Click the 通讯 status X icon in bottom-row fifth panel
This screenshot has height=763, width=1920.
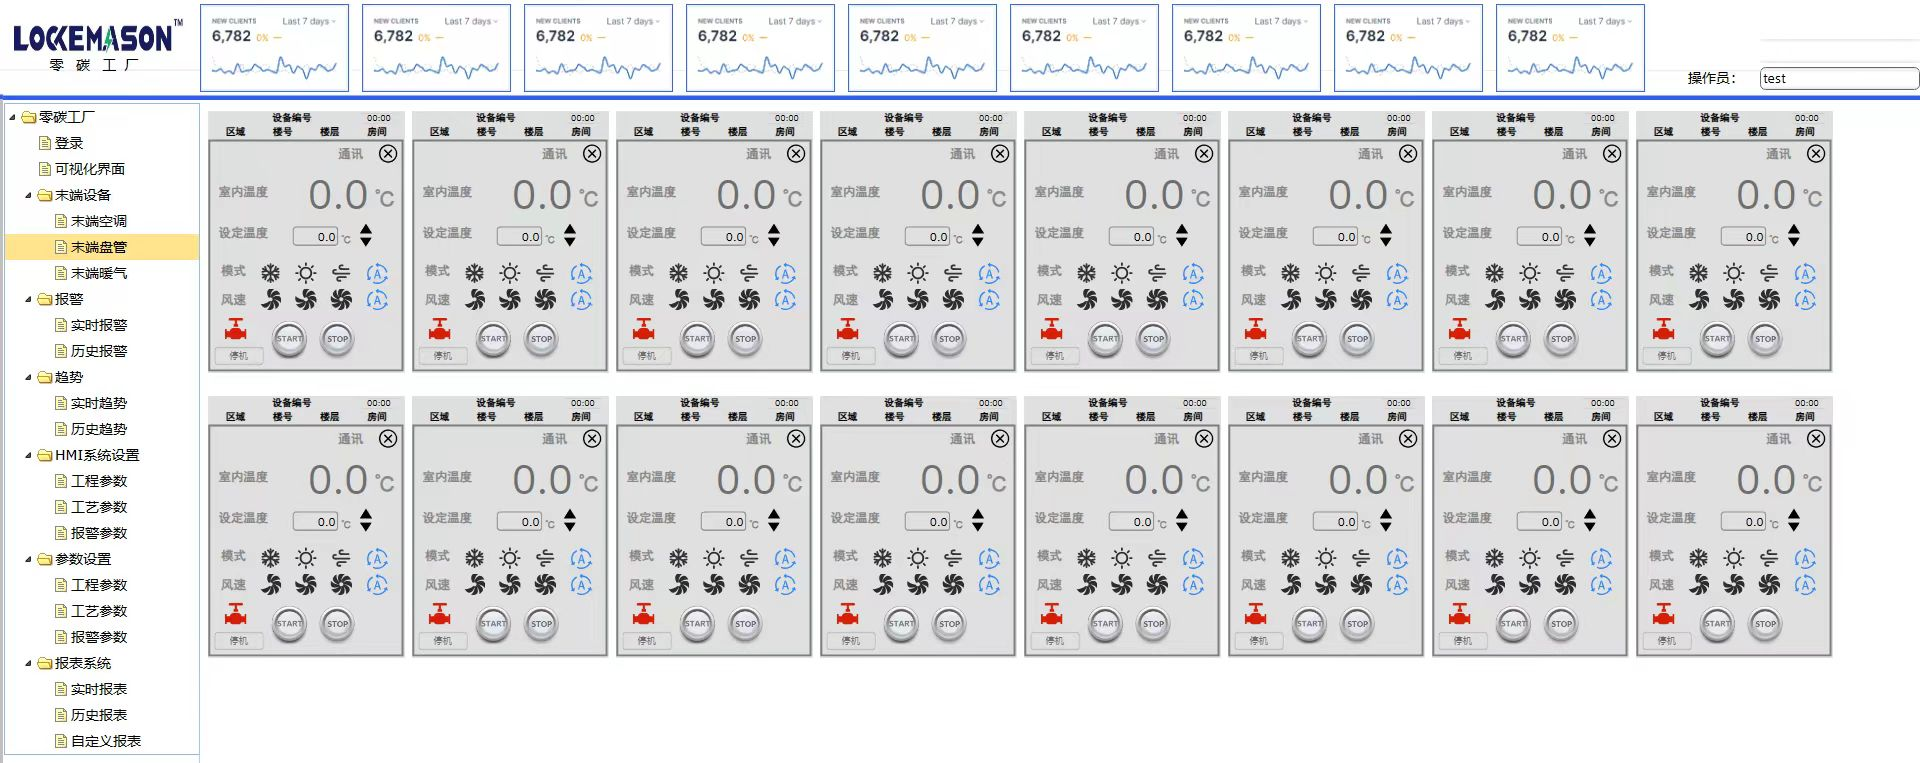tap(1204, 439)
